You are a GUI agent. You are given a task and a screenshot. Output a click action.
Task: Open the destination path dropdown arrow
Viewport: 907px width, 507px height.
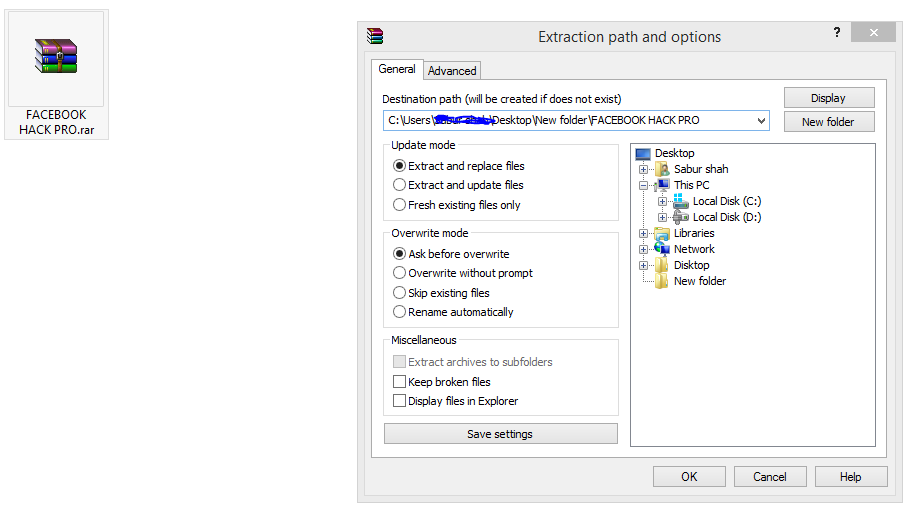pos(762,121)
